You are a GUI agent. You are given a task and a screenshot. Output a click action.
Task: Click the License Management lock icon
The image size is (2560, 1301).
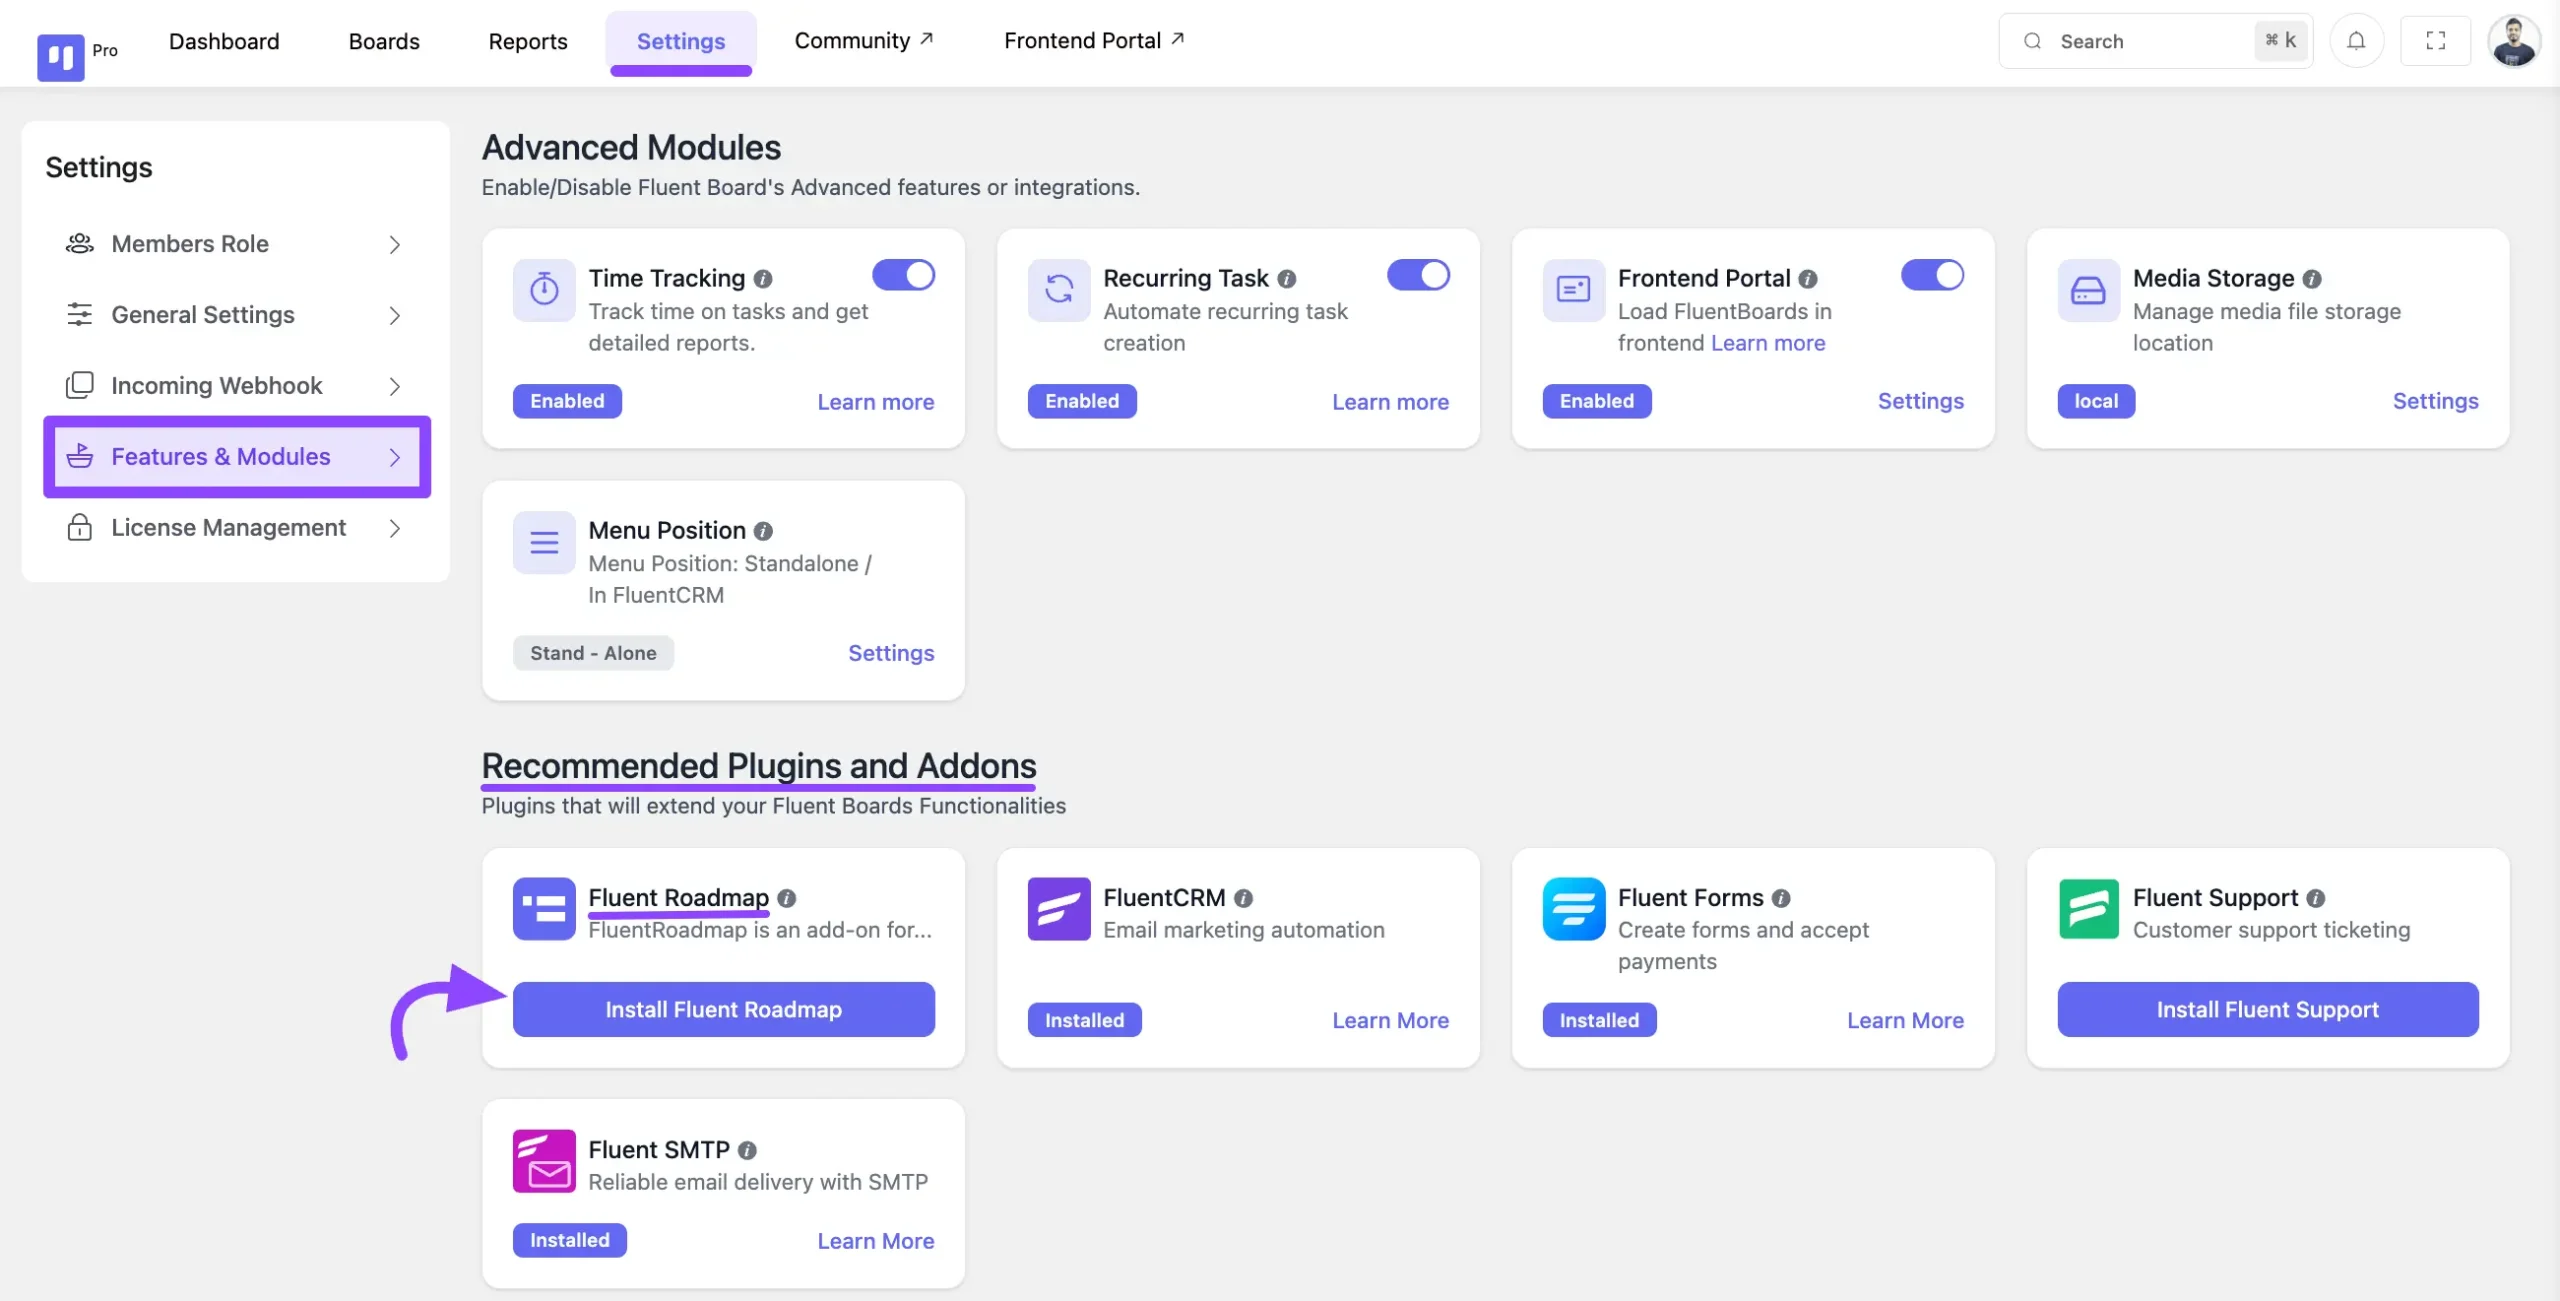pos(79,528)
